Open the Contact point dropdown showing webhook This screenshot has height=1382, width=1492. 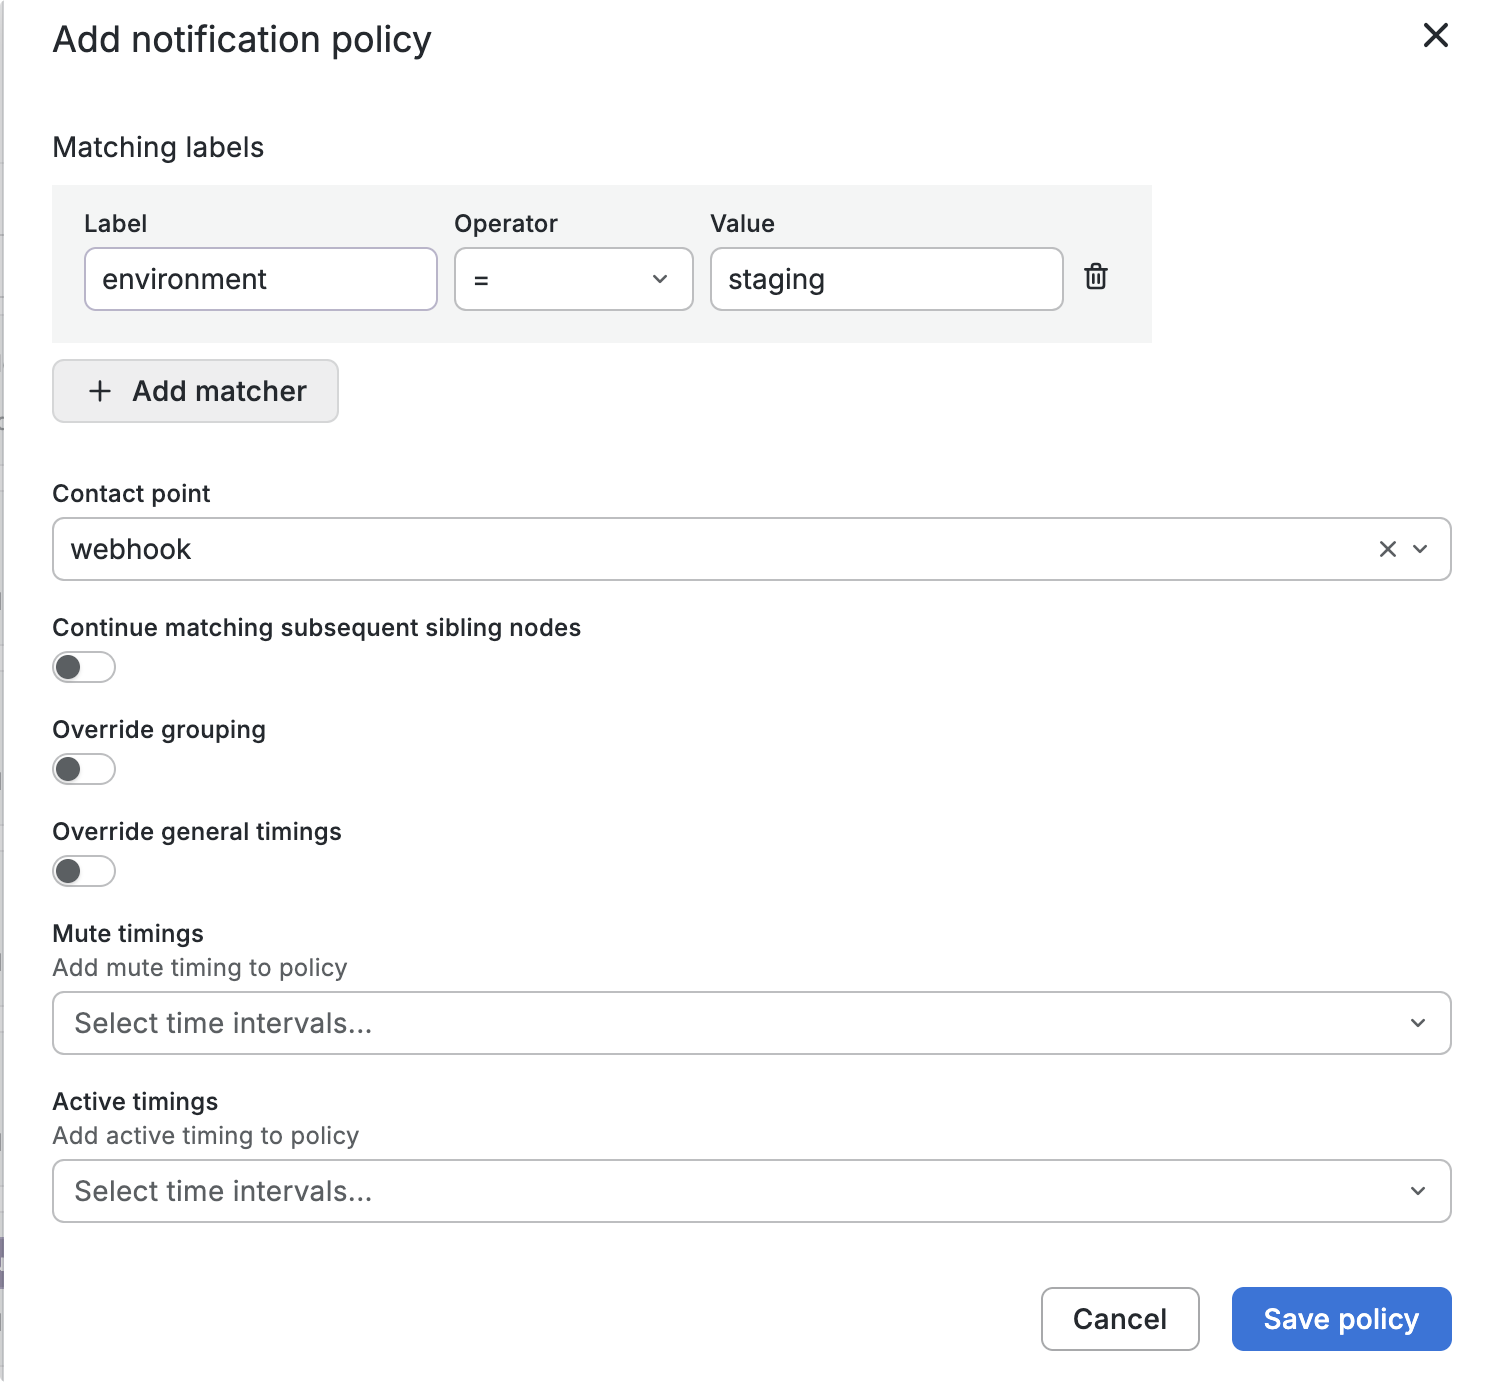point(700,549)
